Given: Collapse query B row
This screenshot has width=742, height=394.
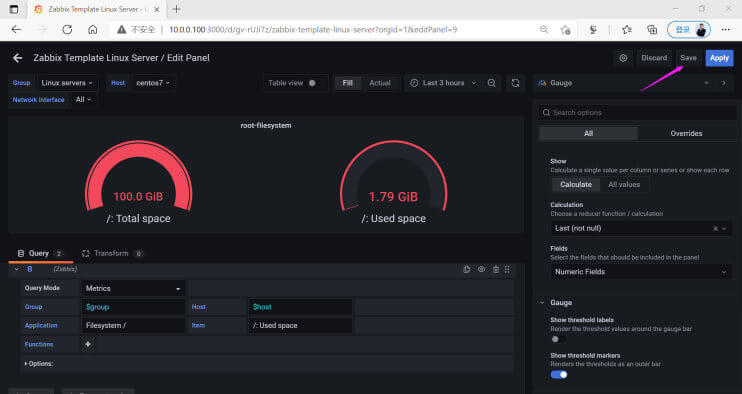Looking at the screenshot, I should 17,269.
